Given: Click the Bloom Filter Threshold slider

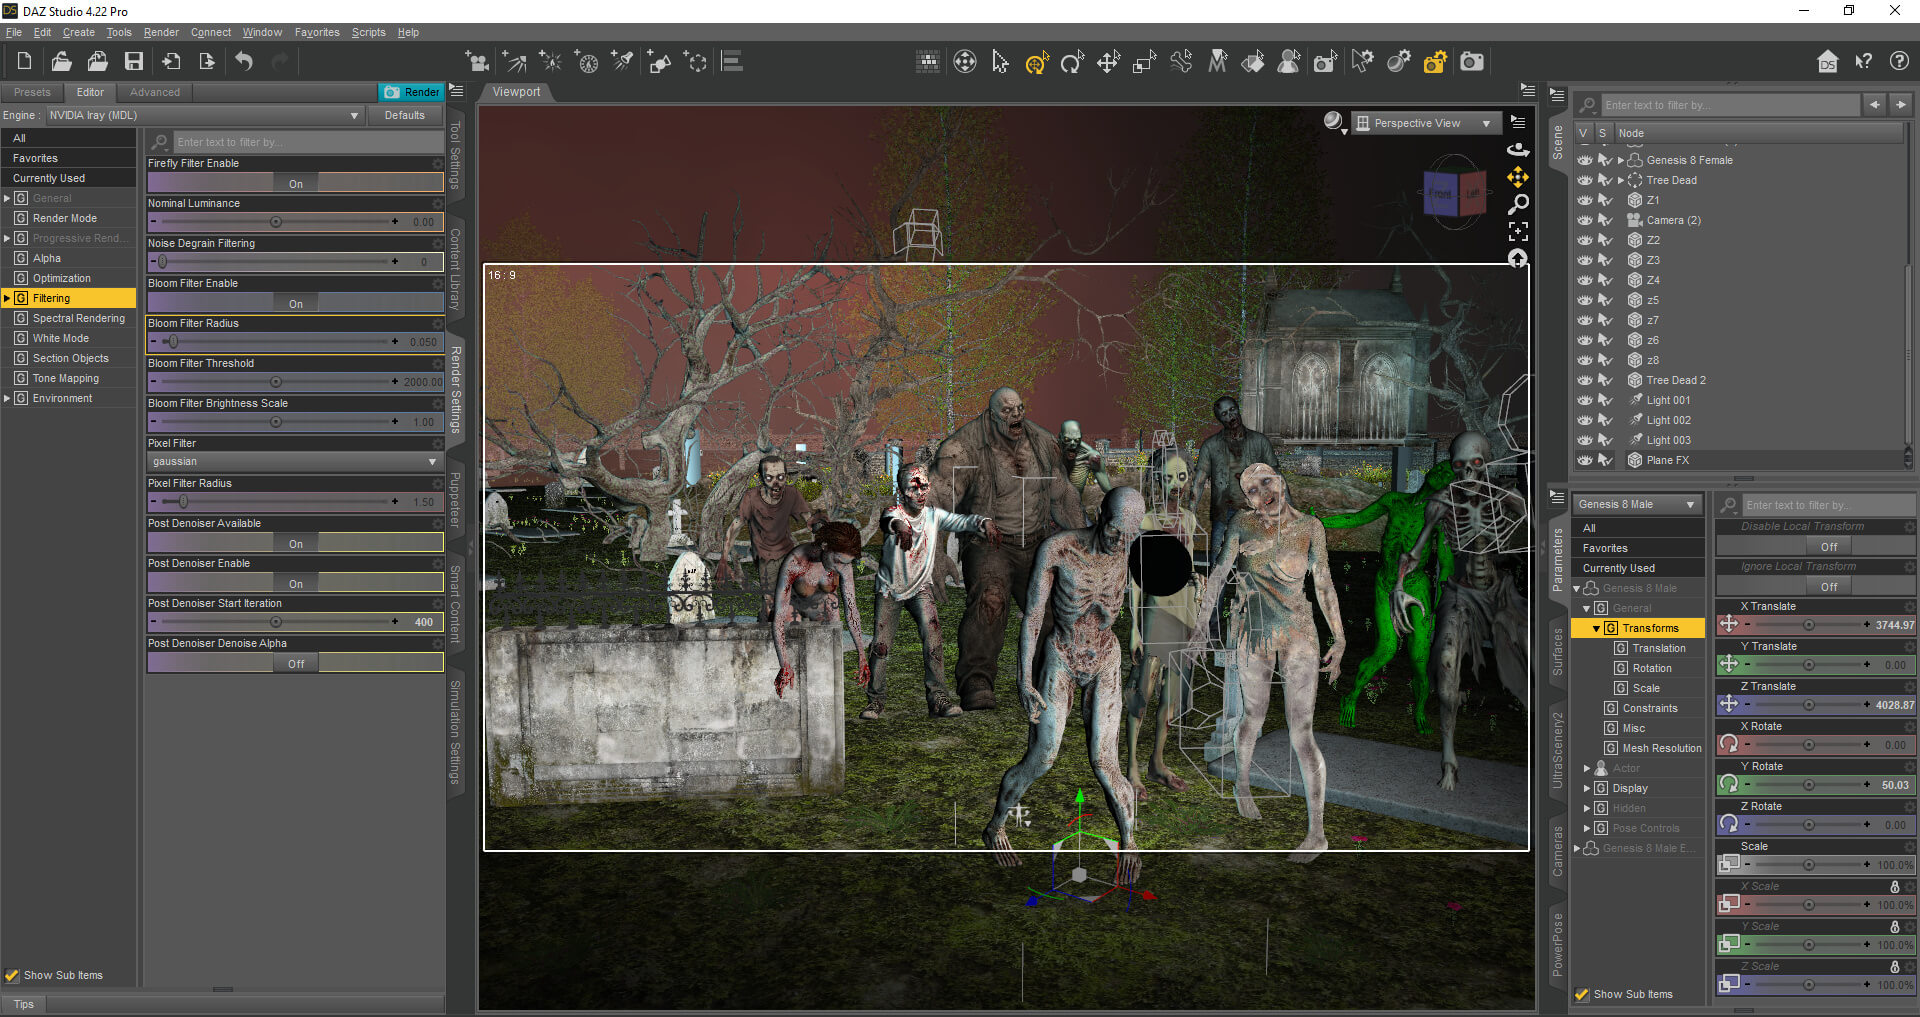Looking at the screenshot, I should (276, 382).
